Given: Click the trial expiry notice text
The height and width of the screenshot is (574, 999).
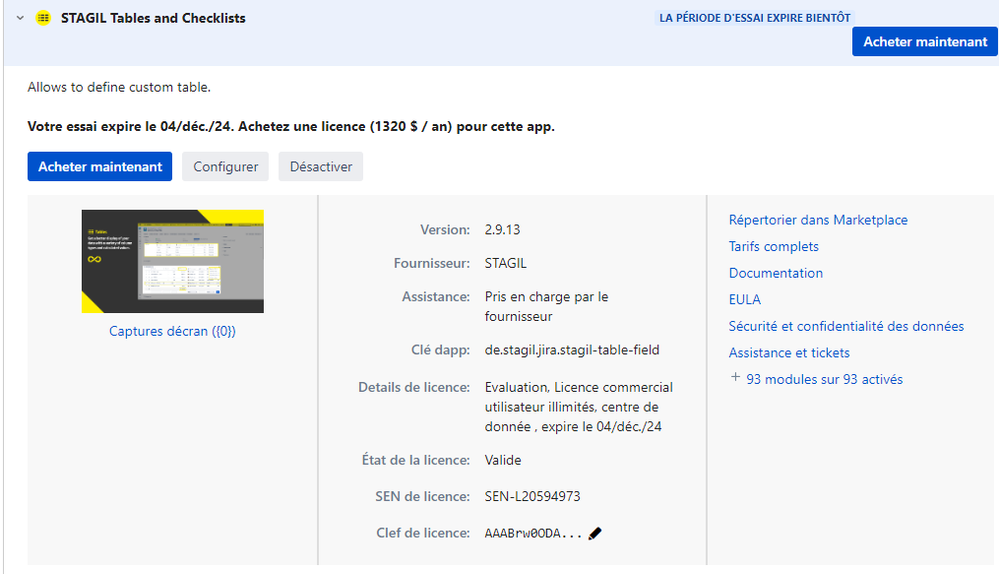Looking at the screenshot, I should pos(291,126).
